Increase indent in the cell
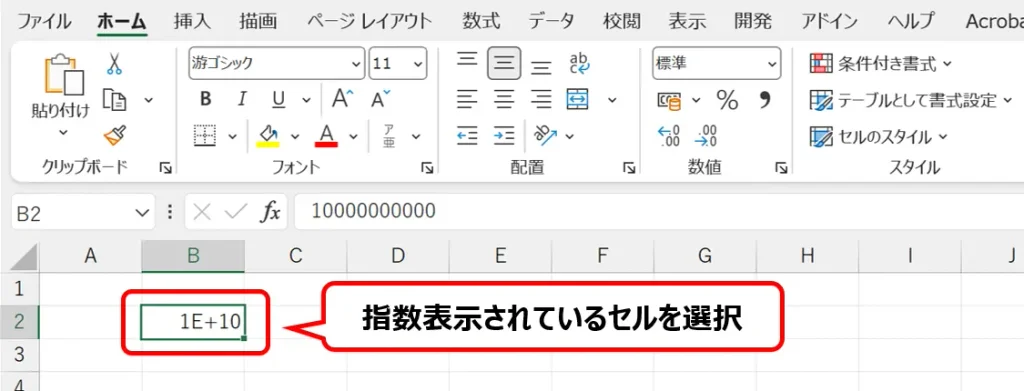The width and height of the screenshot is (1024, 391). pos(504,135)
